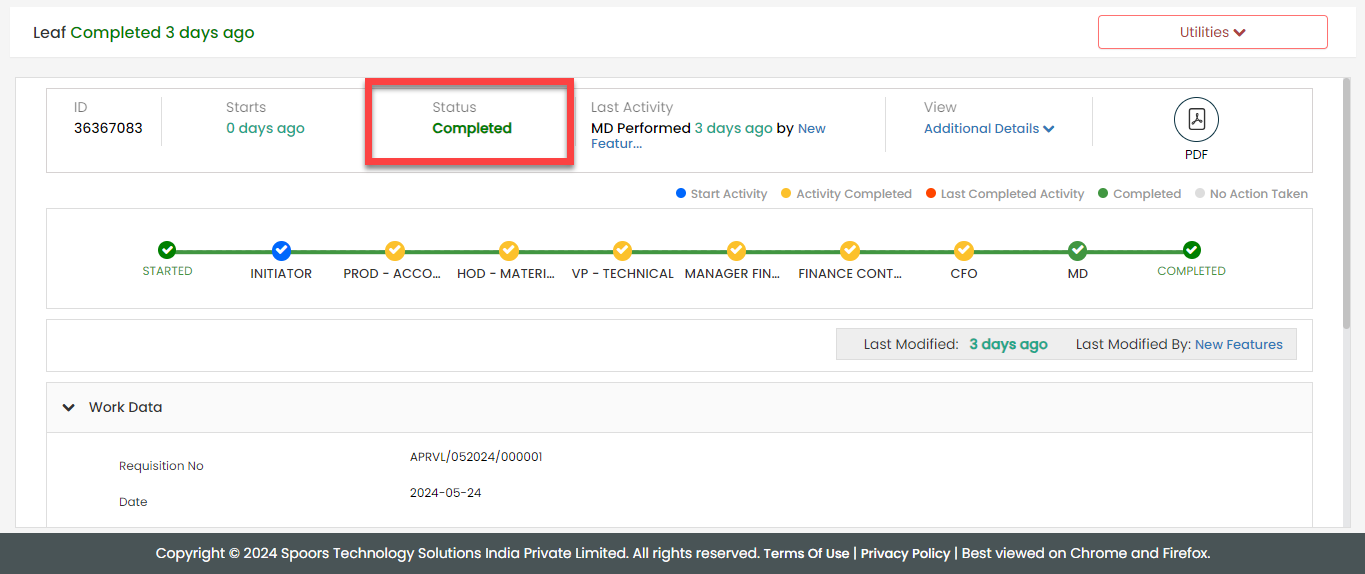Click the final COMPLETED step icon
1365x574 pixels.
[x=1191, y=250]
